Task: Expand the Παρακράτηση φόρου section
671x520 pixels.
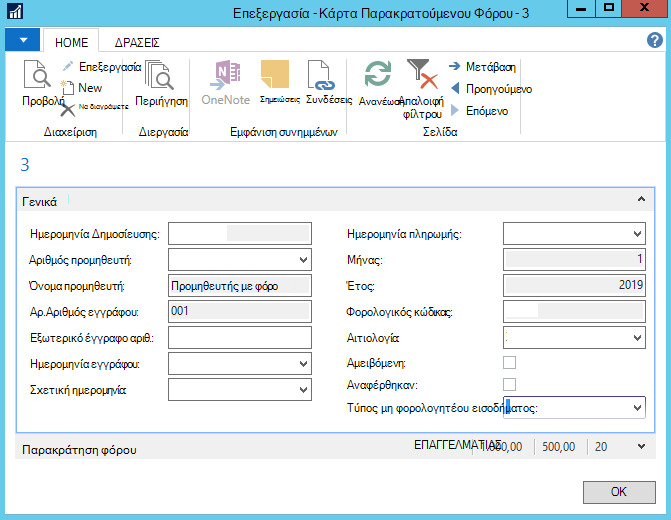Action: point(641,446)
